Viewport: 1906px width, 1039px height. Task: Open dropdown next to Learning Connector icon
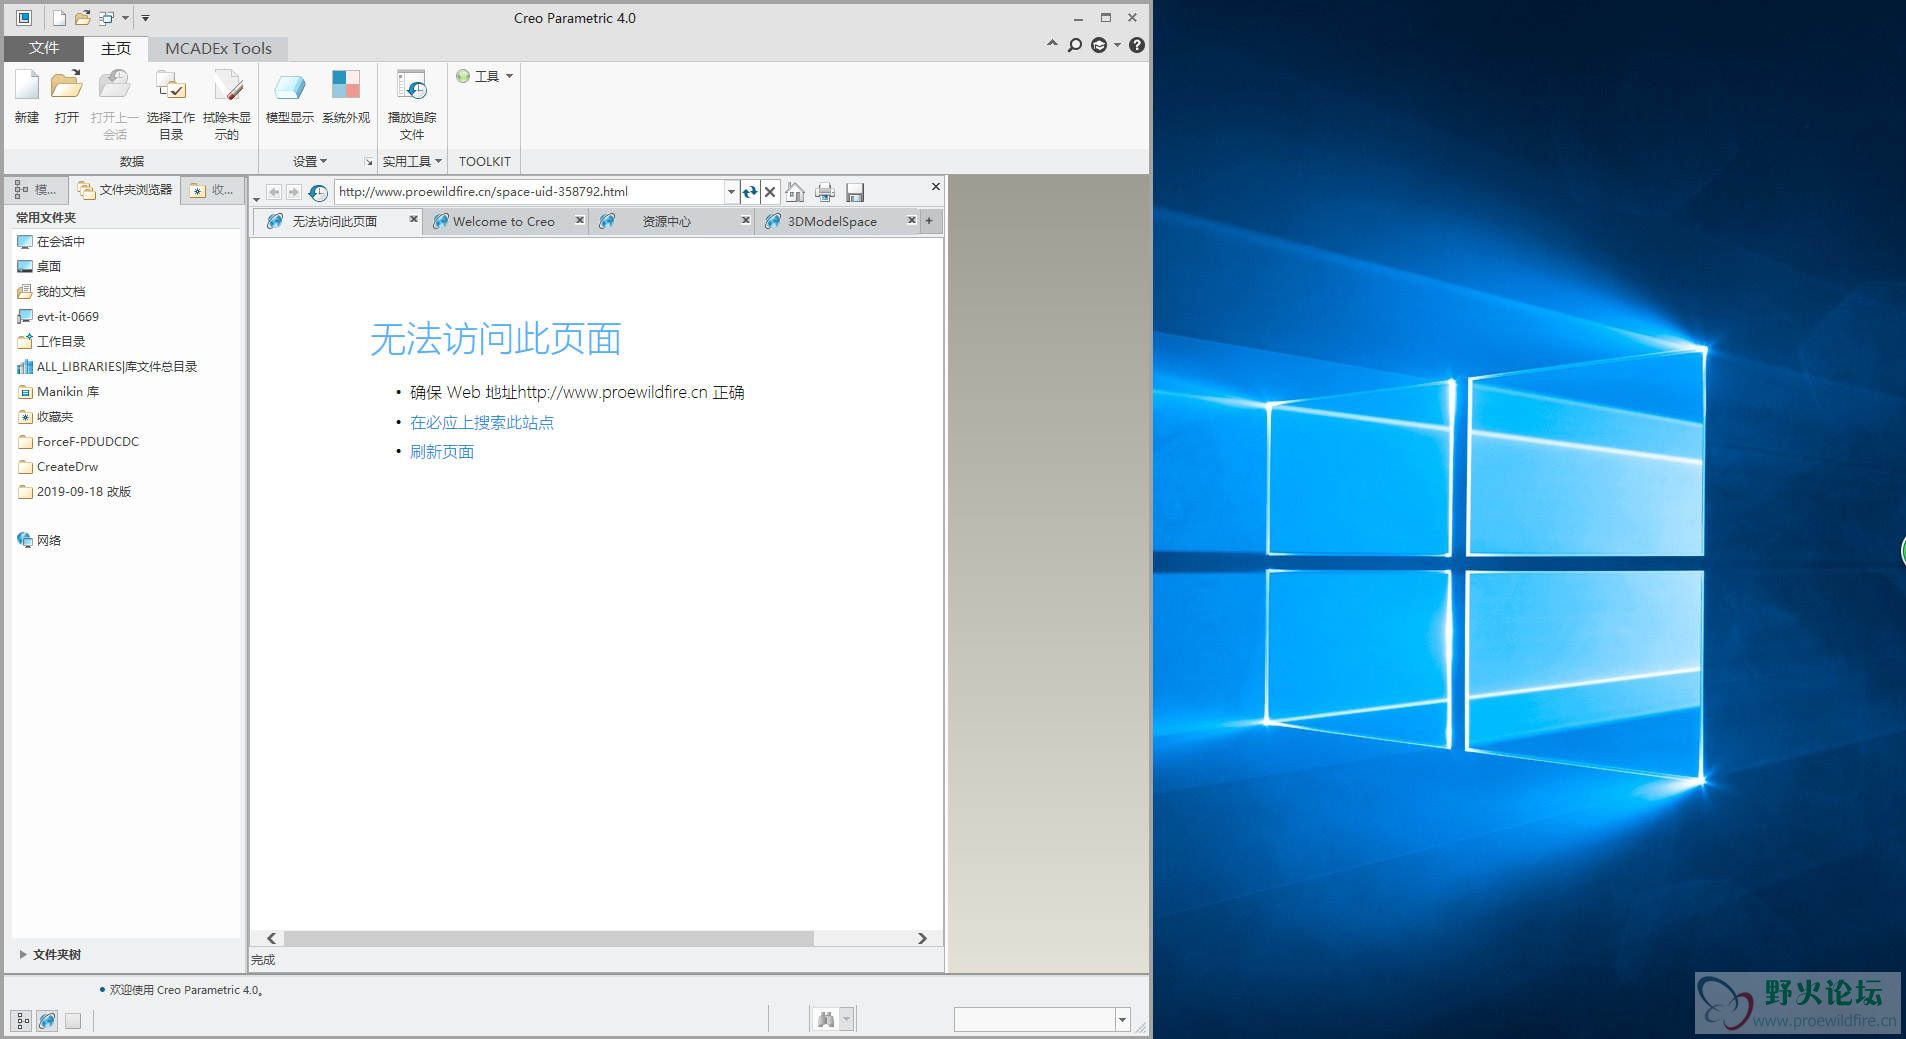(1117, 45)
